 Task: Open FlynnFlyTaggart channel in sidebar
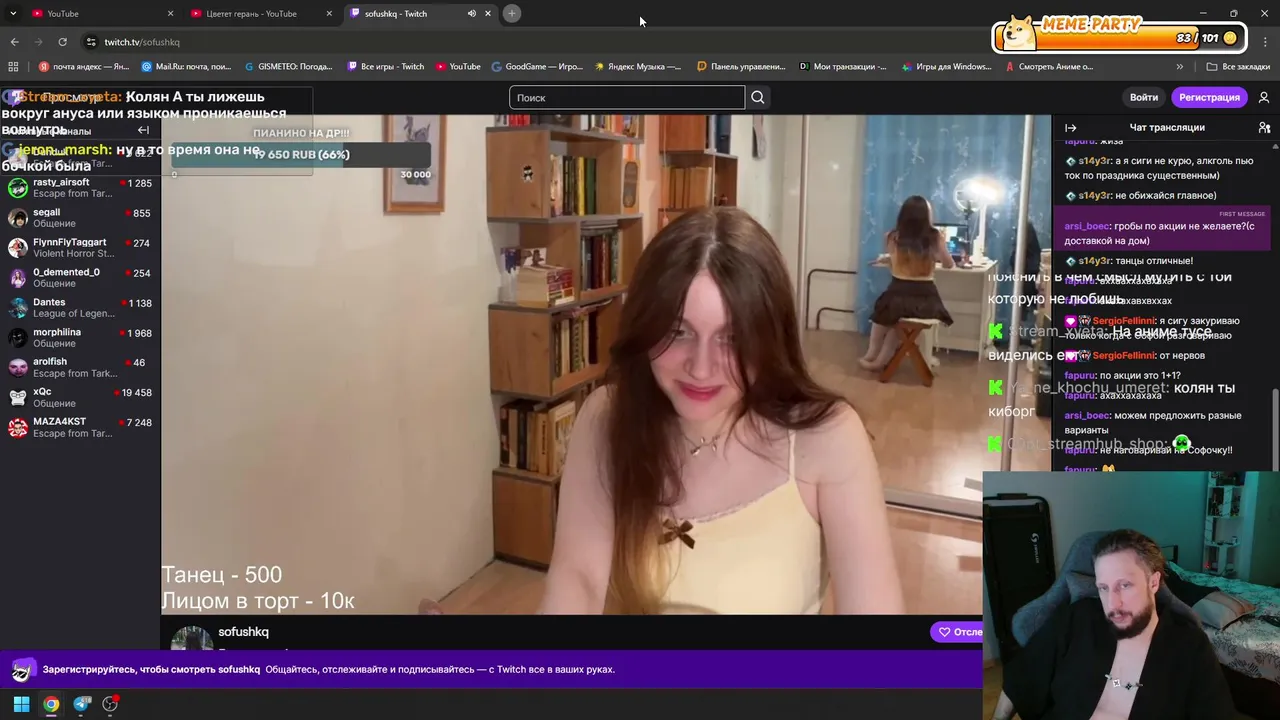pyautogui.click(x=80, y=248)
